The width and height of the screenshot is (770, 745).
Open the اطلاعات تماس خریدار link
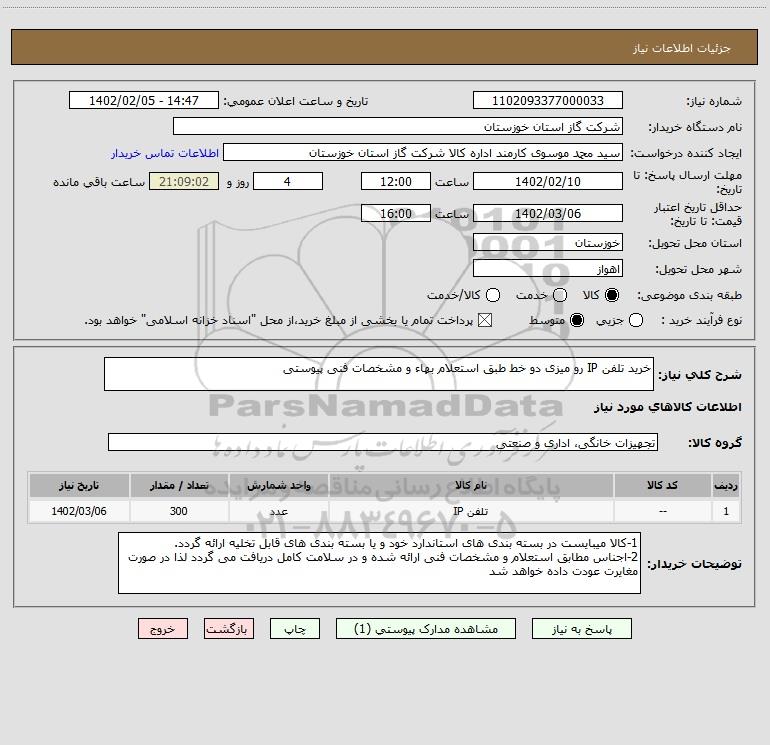165,153
